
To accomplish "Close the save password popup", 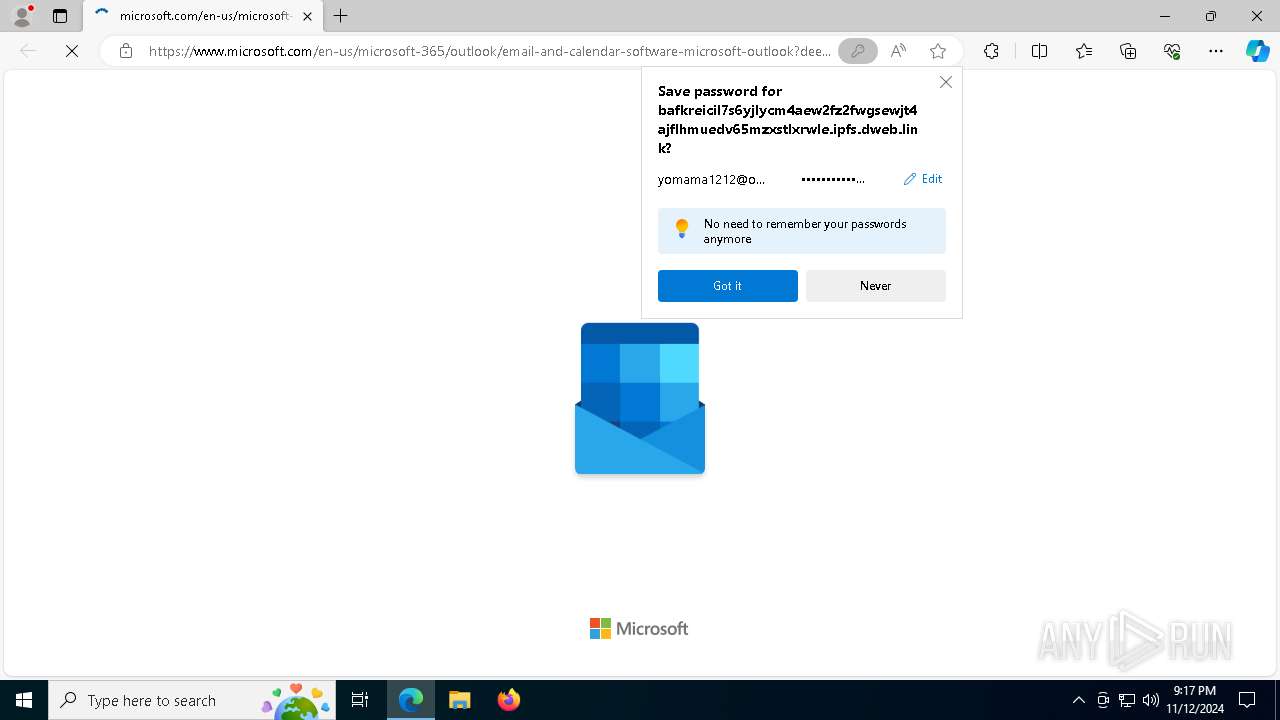I will 945,82.
